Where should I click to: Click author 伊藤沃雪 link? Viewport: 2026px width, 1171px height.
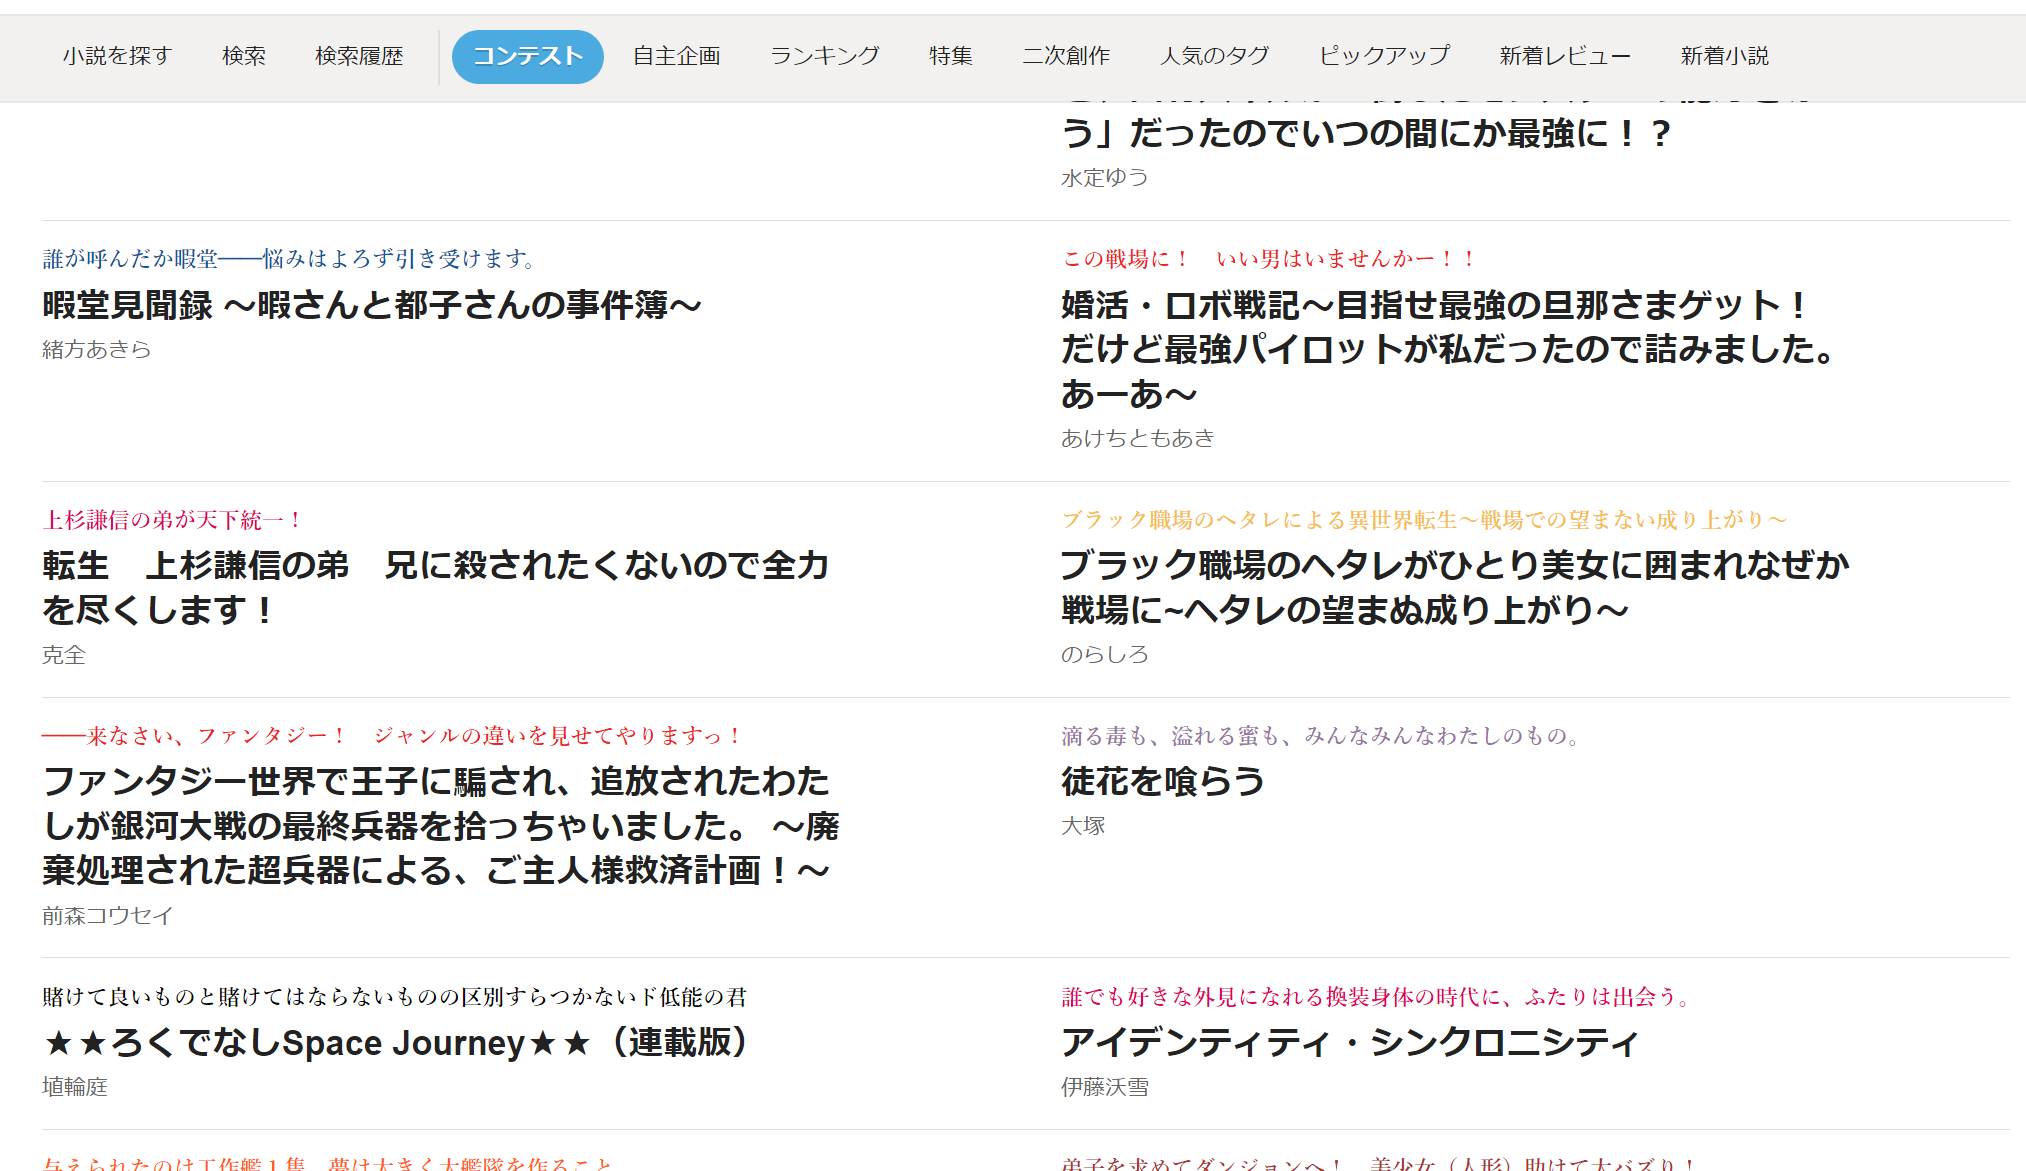pos(1104,1087)
